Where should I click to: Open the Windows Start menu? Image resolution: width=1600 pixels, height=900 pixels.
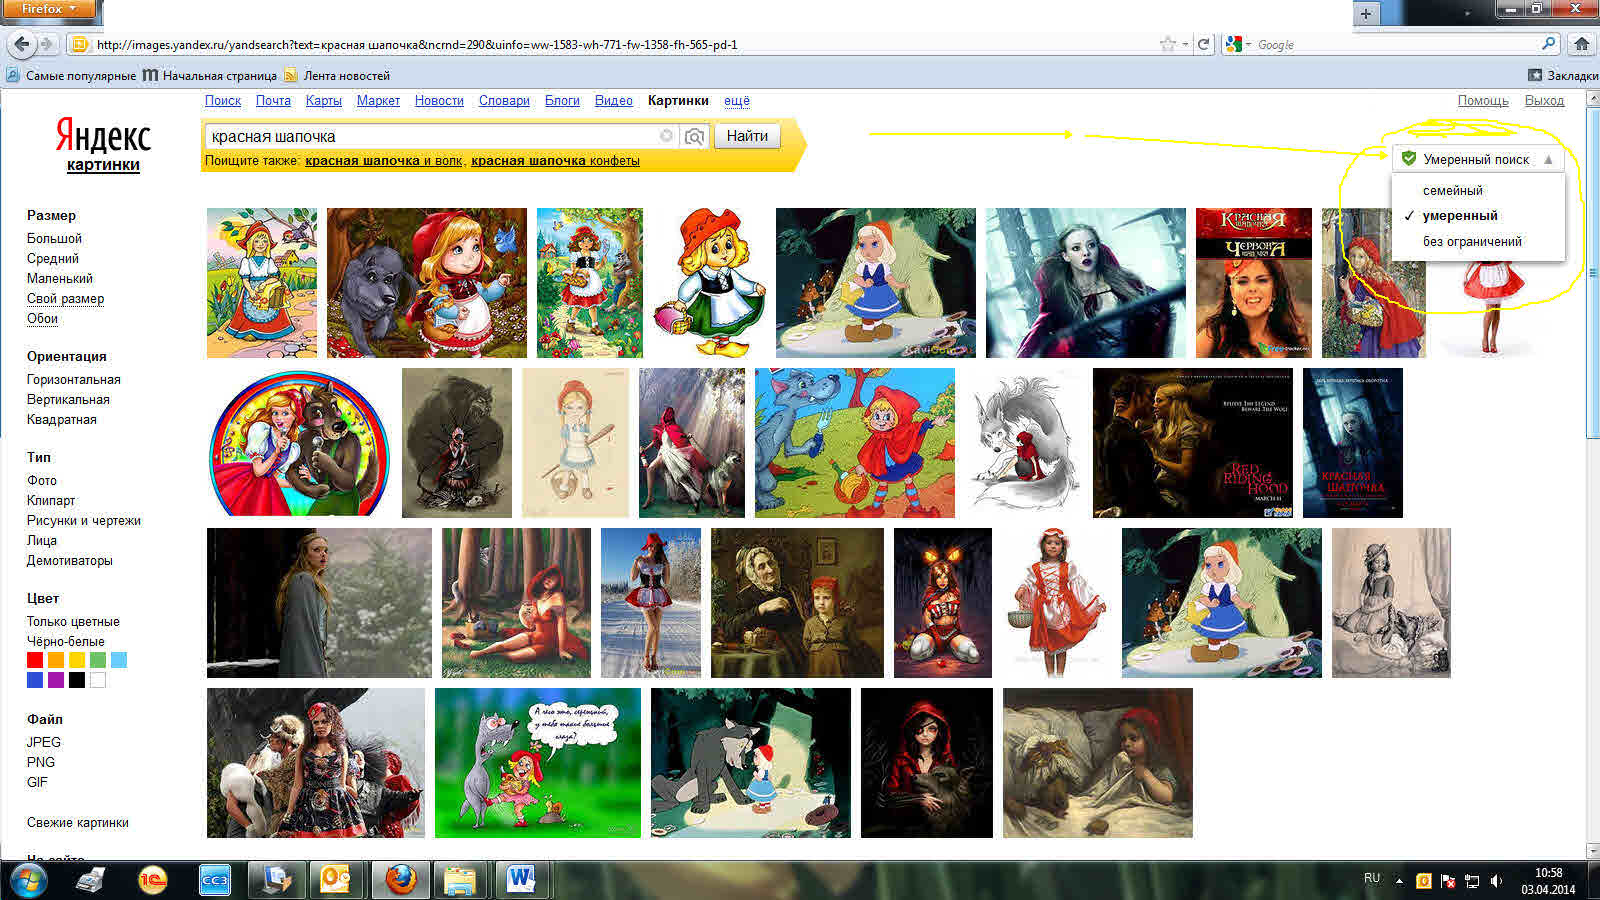28,881
